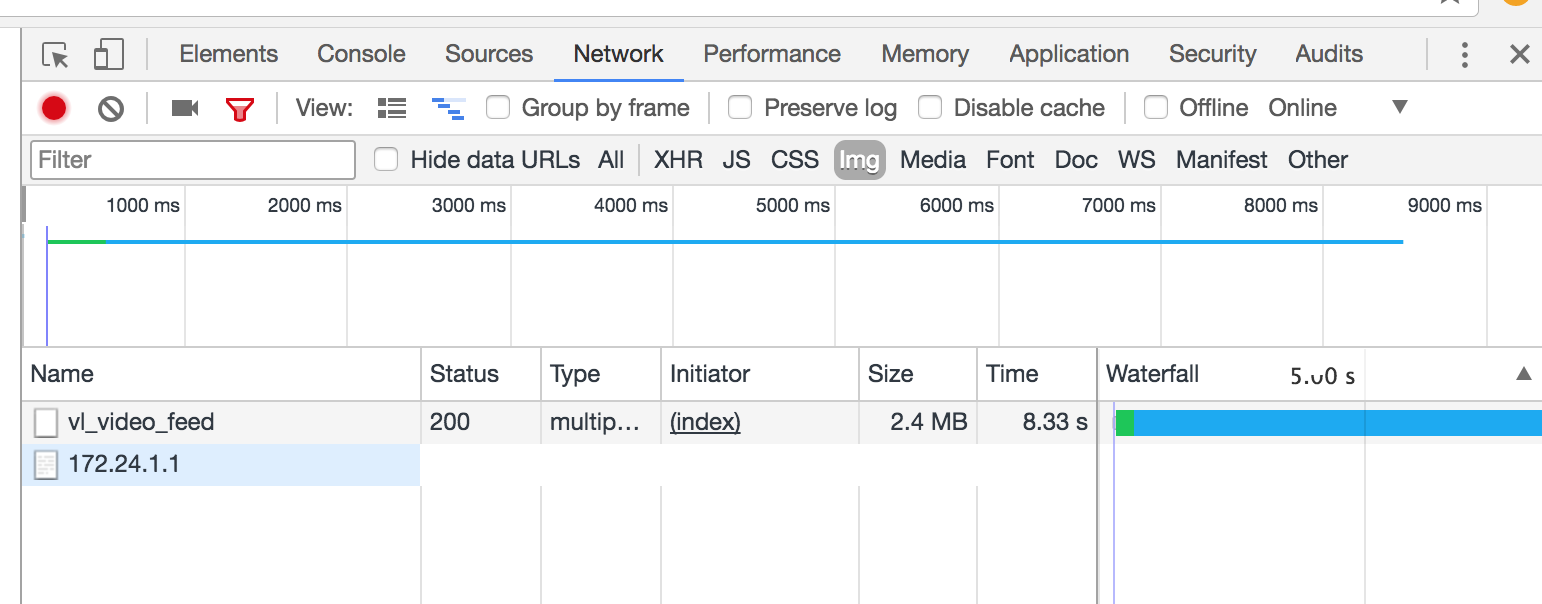Screen dimensions: 1542x604
Task: Open the Performance tab
Action: pyautogui.click(x=772, y=54)
